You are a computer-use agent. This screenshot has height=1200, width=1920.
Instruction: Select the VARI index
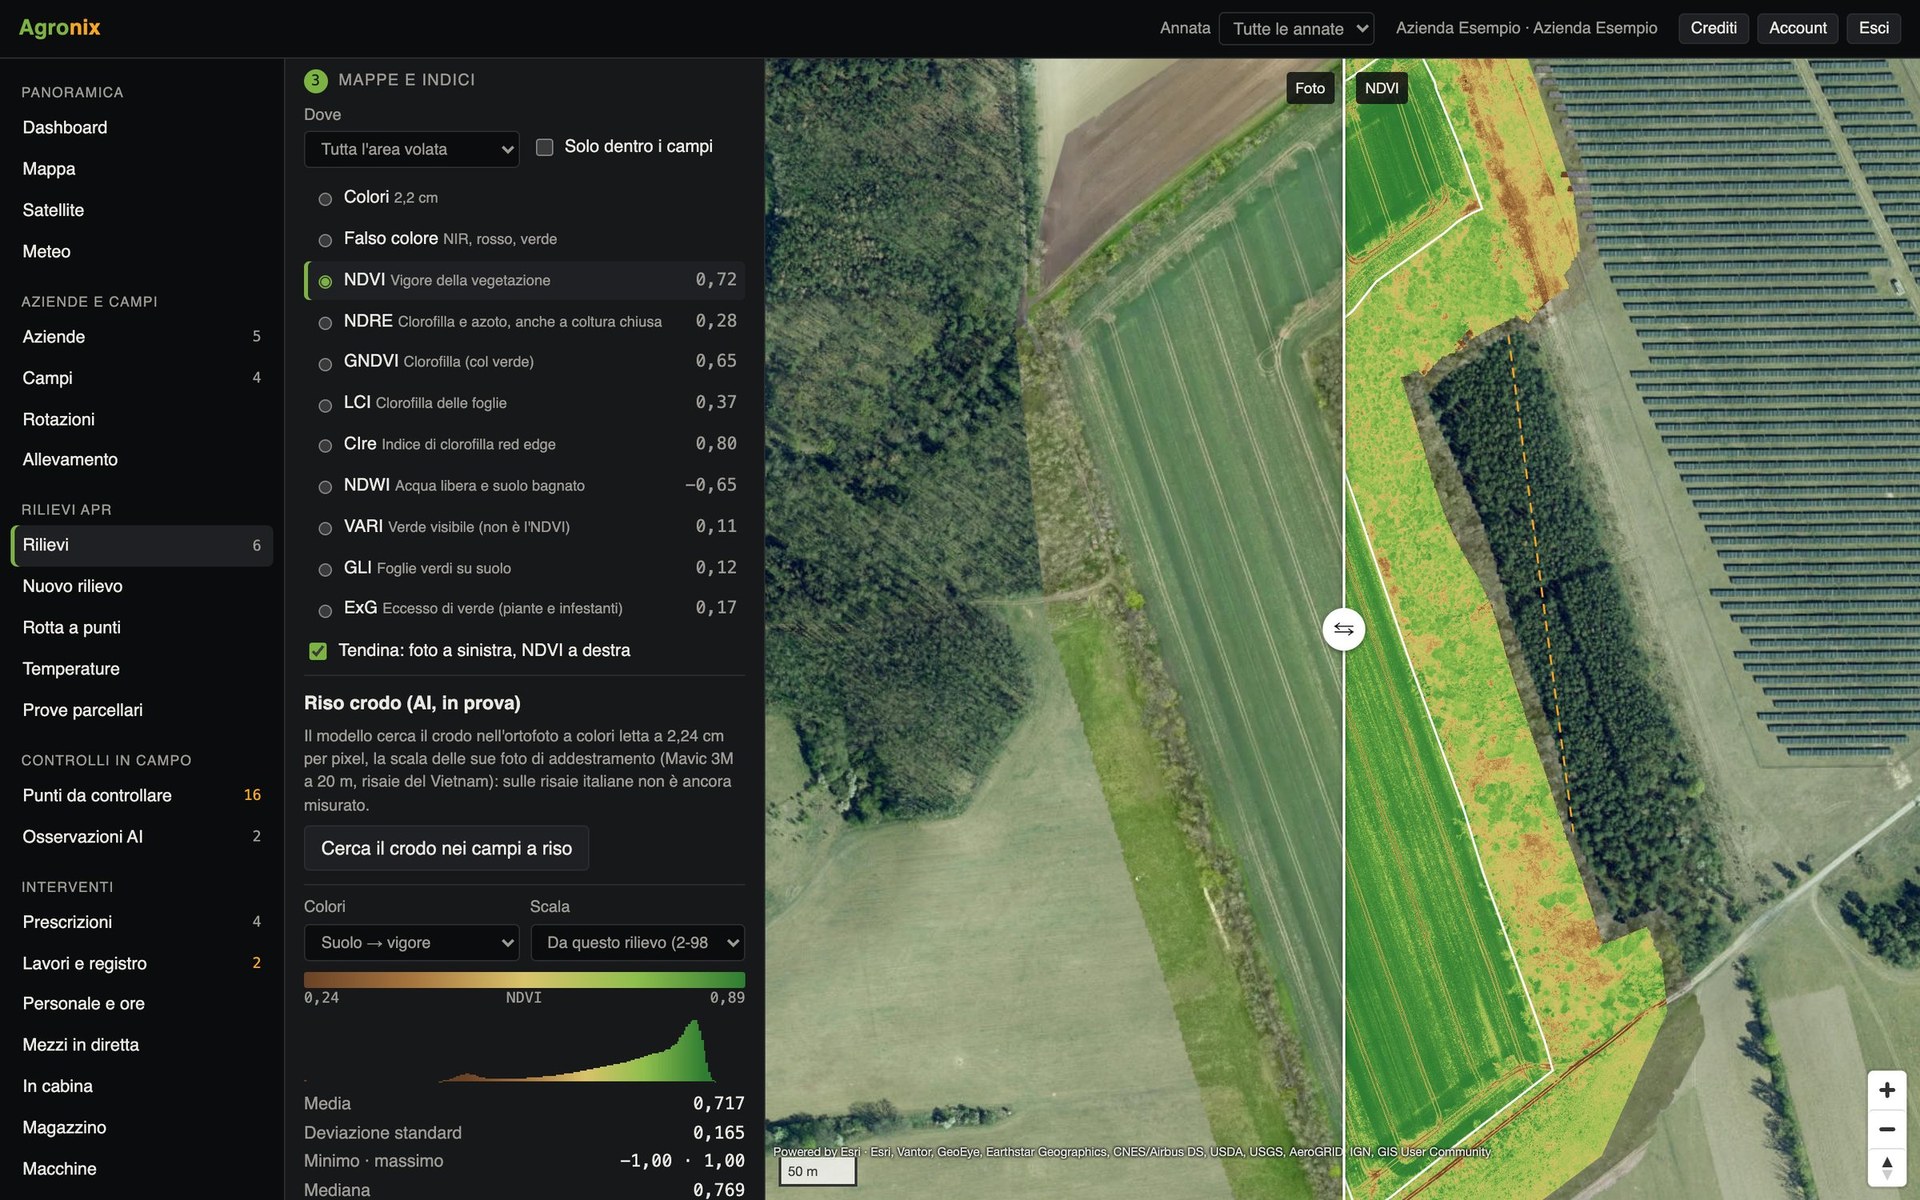pyautogui.click(x=325, y=528)
